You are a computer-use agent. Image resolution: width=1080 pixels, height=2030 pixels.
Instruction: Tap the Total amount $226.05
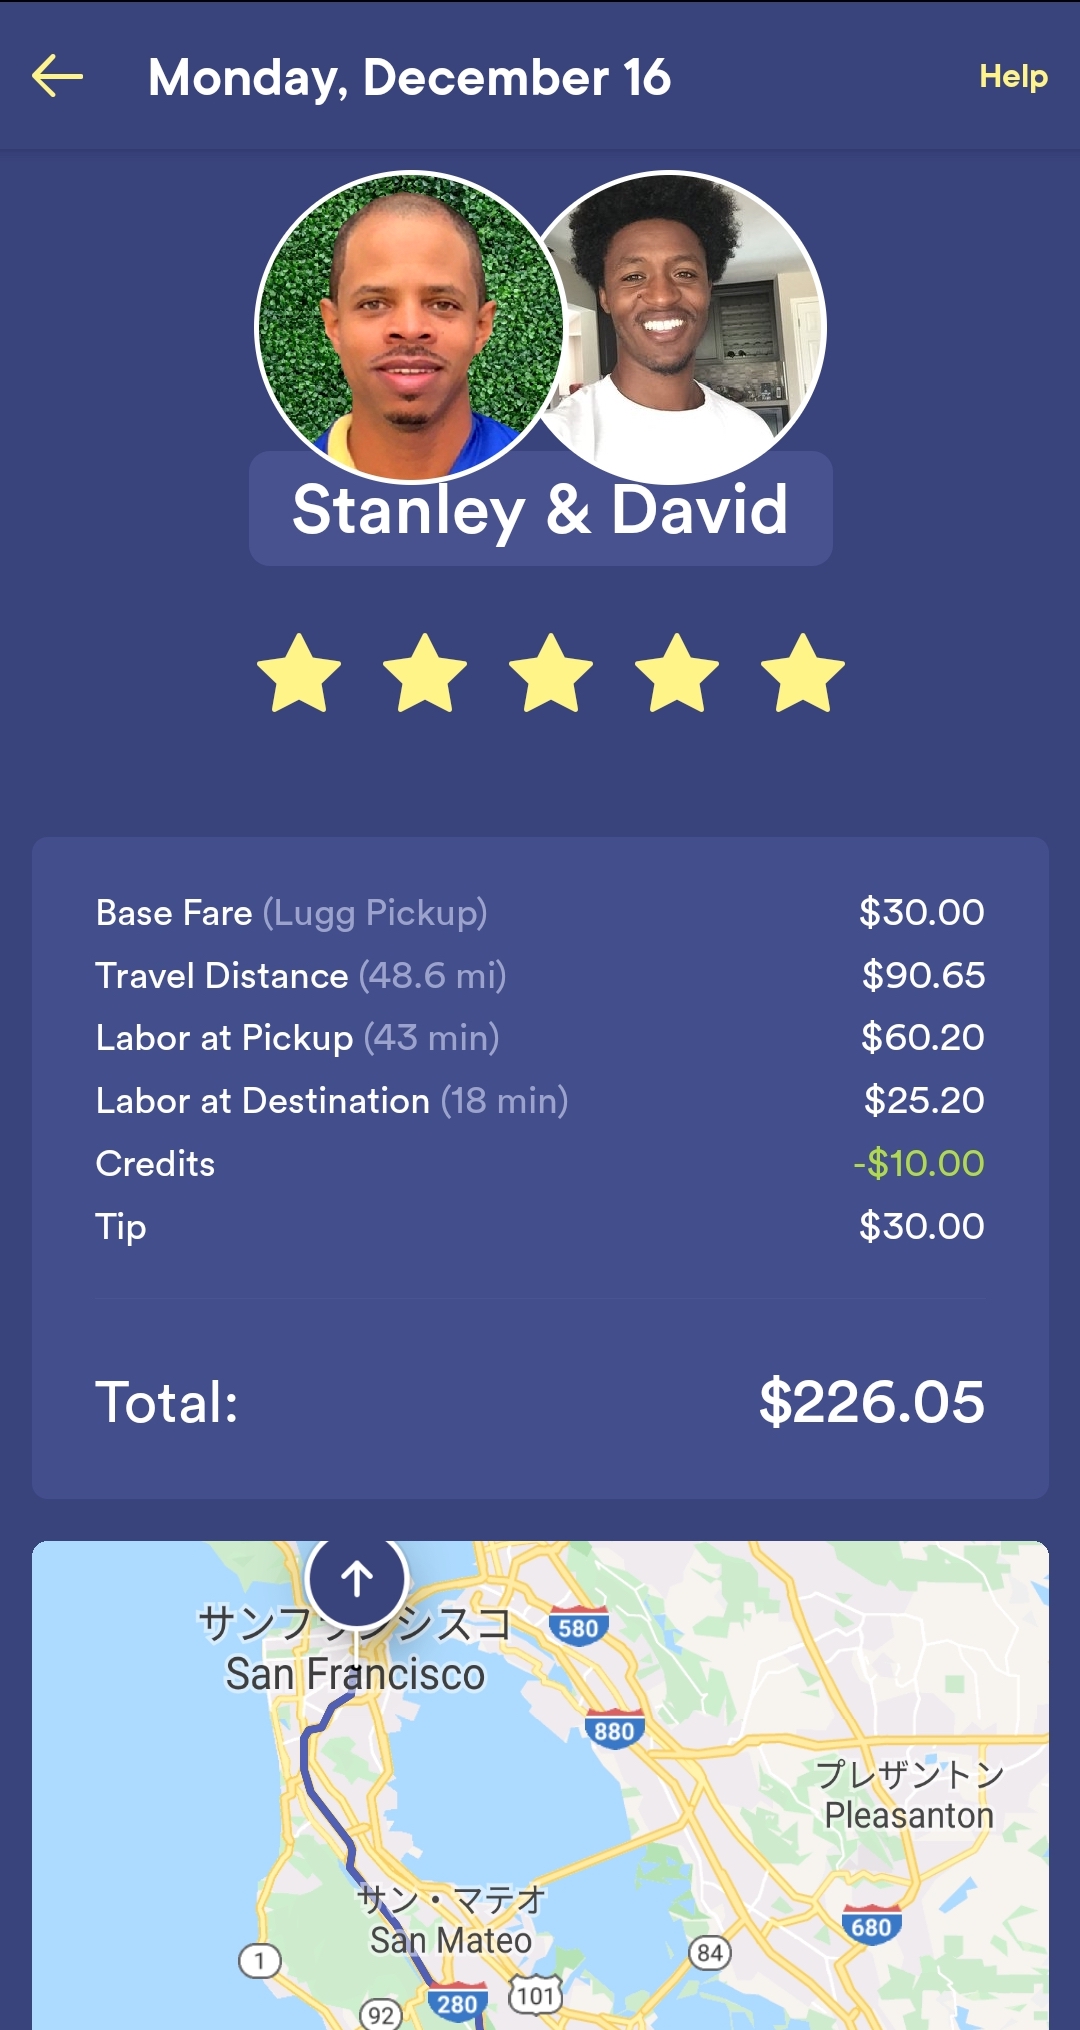click(x=871, y=1402)
